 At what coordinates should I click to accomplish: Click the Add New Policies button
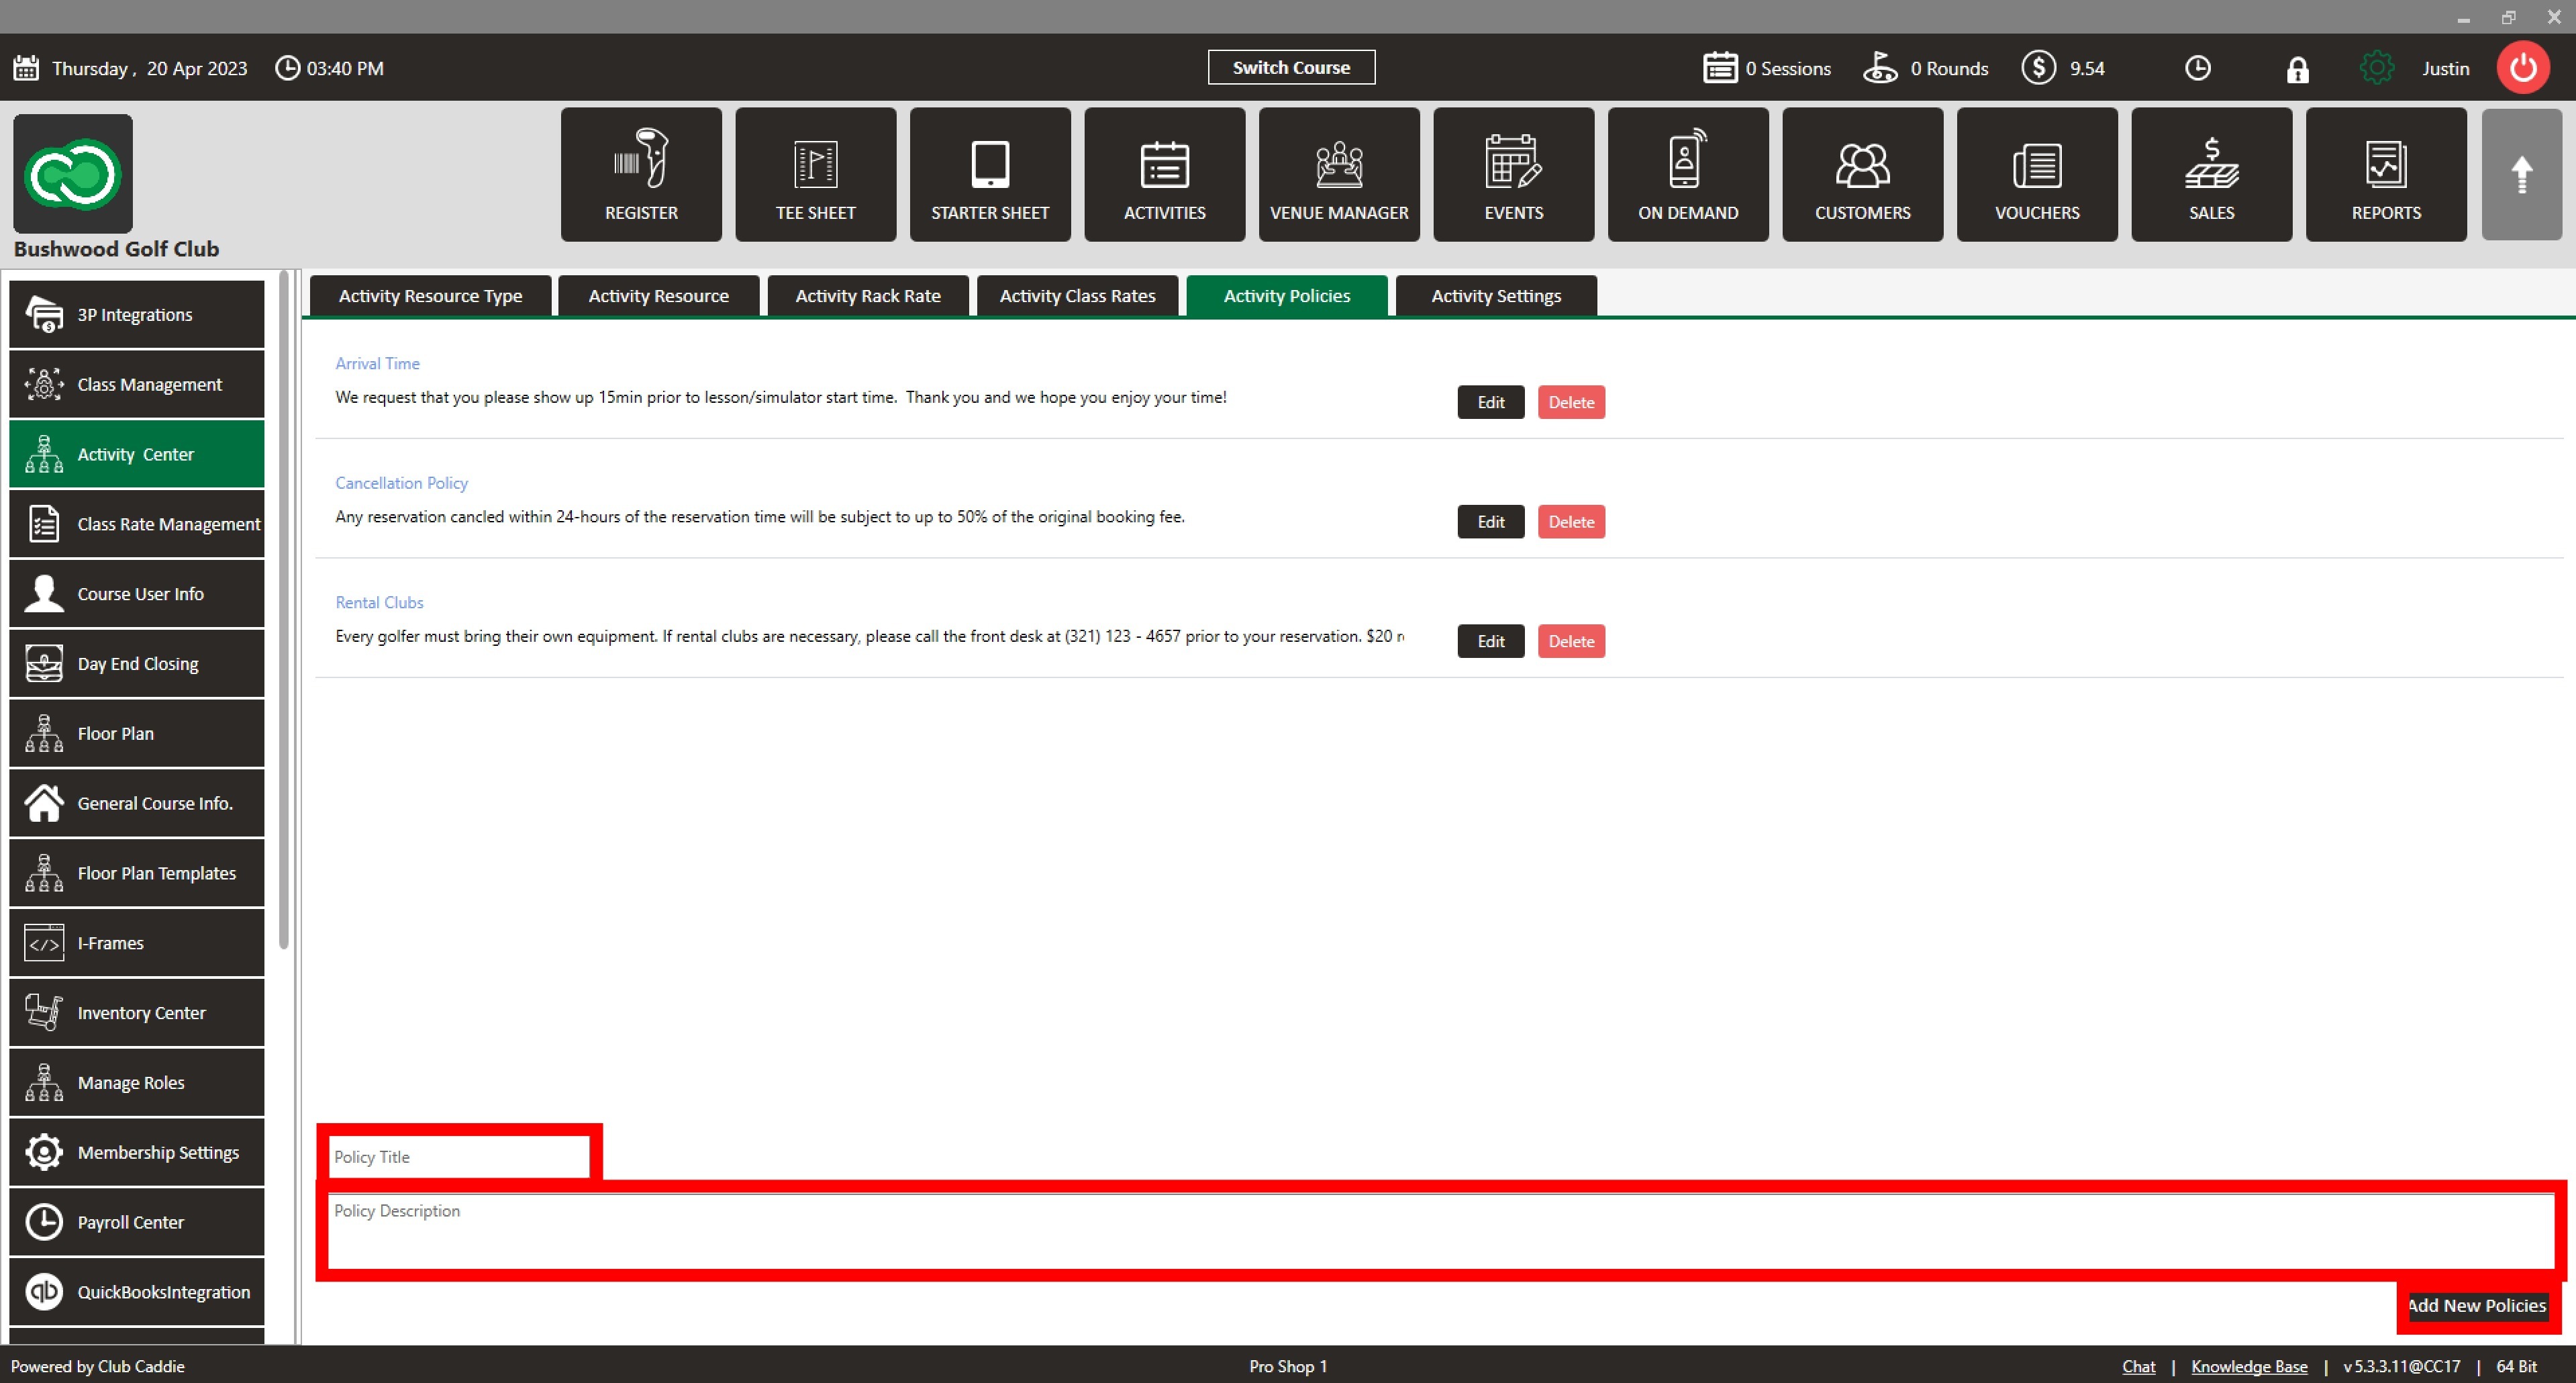(x=2478, y=1305)
